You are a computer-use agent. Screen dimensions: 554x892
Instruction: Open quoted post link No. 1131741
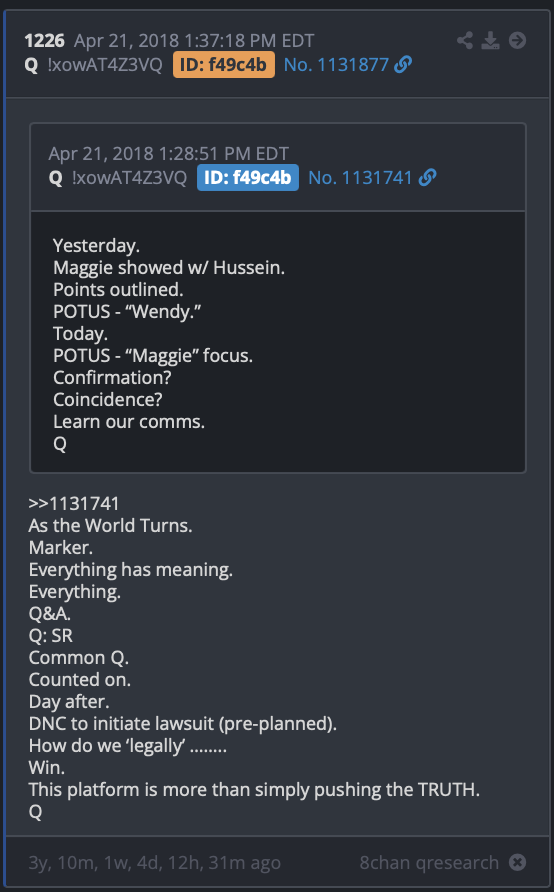[x=360, y=177]
